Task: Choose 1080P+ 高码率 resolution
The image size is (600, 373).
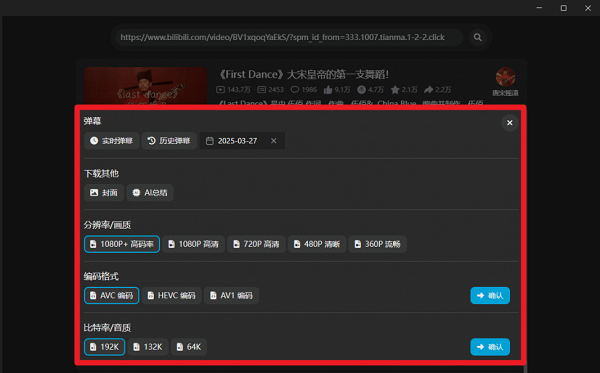Action: 122,244
